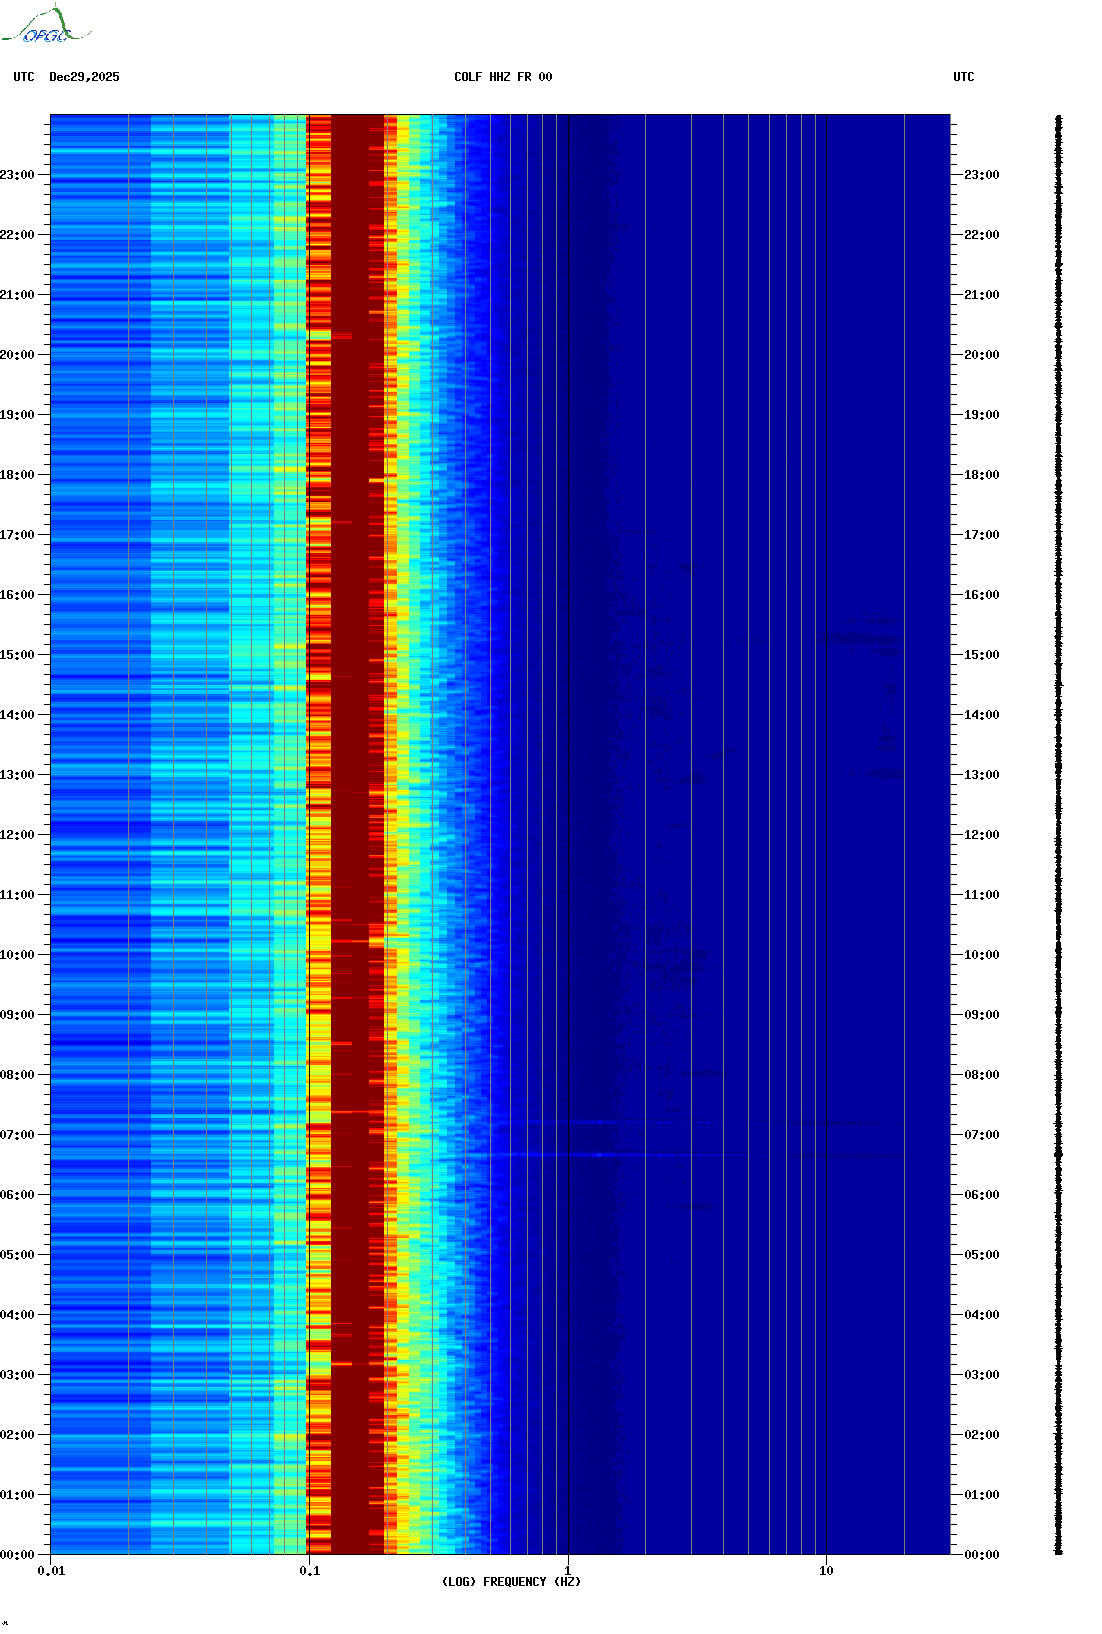Click the UTC label beside the date

(23, 77)
